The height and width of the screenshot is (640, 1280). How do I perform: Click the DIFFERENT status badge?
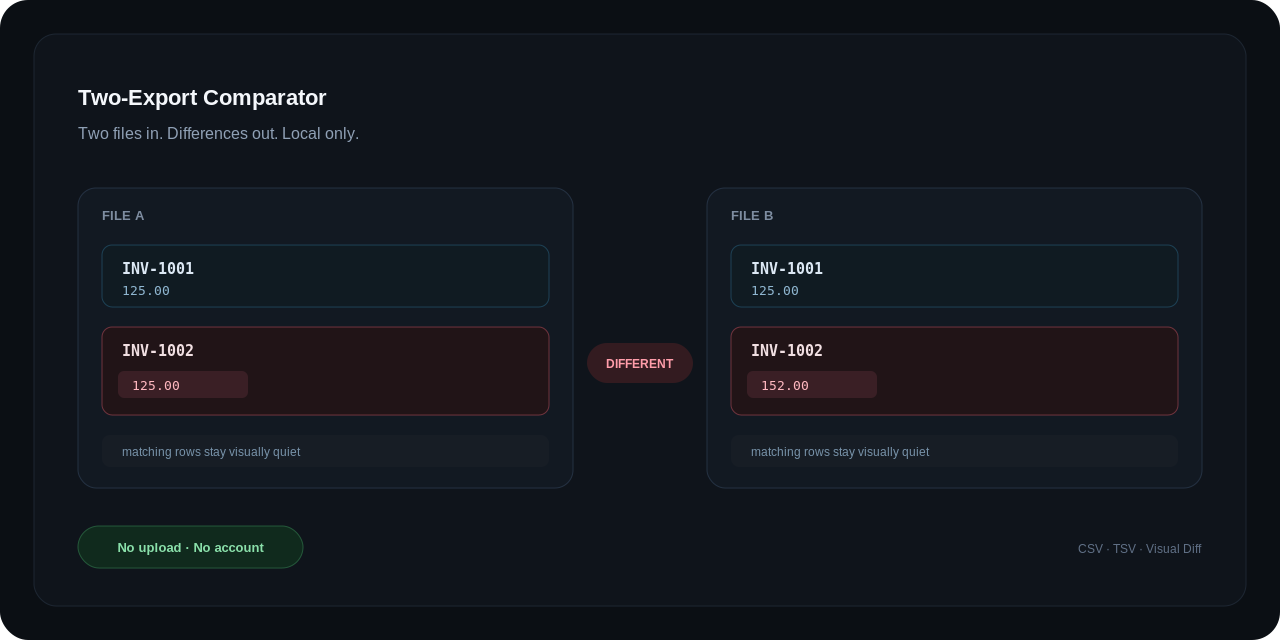[640, 363]
